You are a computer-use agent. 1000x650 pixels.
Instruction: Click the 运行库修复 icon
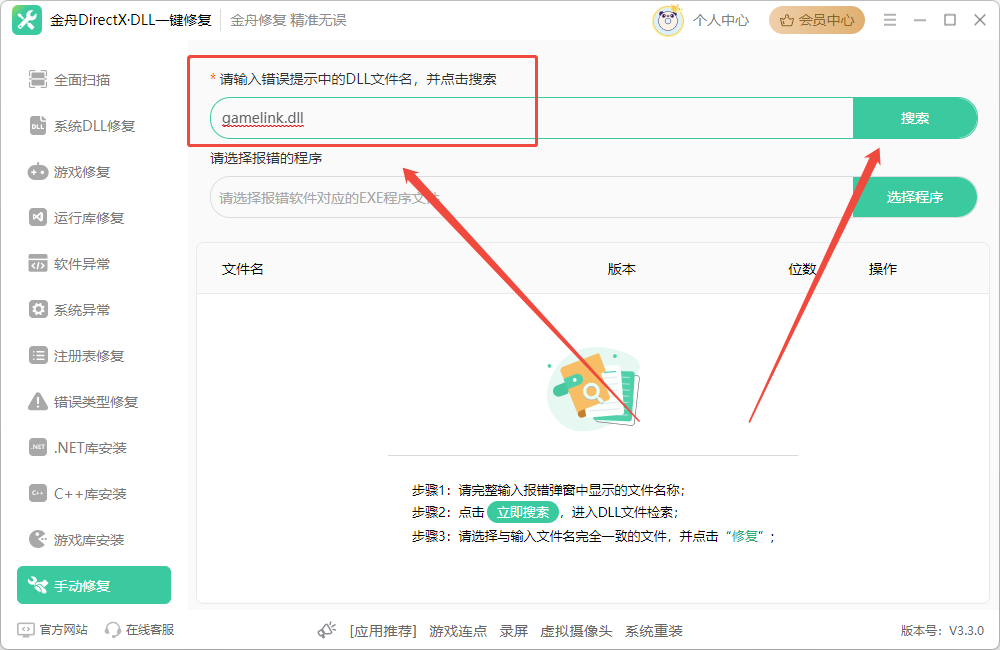click(38, 218)
